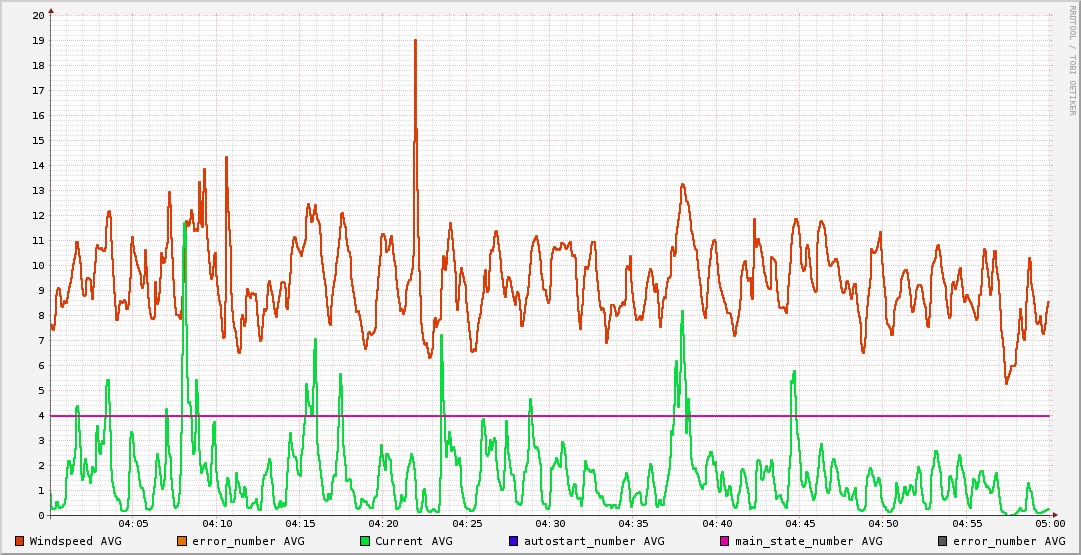
Task: Click the y-axis arrowhead above 20
Action: click(50, 10)
